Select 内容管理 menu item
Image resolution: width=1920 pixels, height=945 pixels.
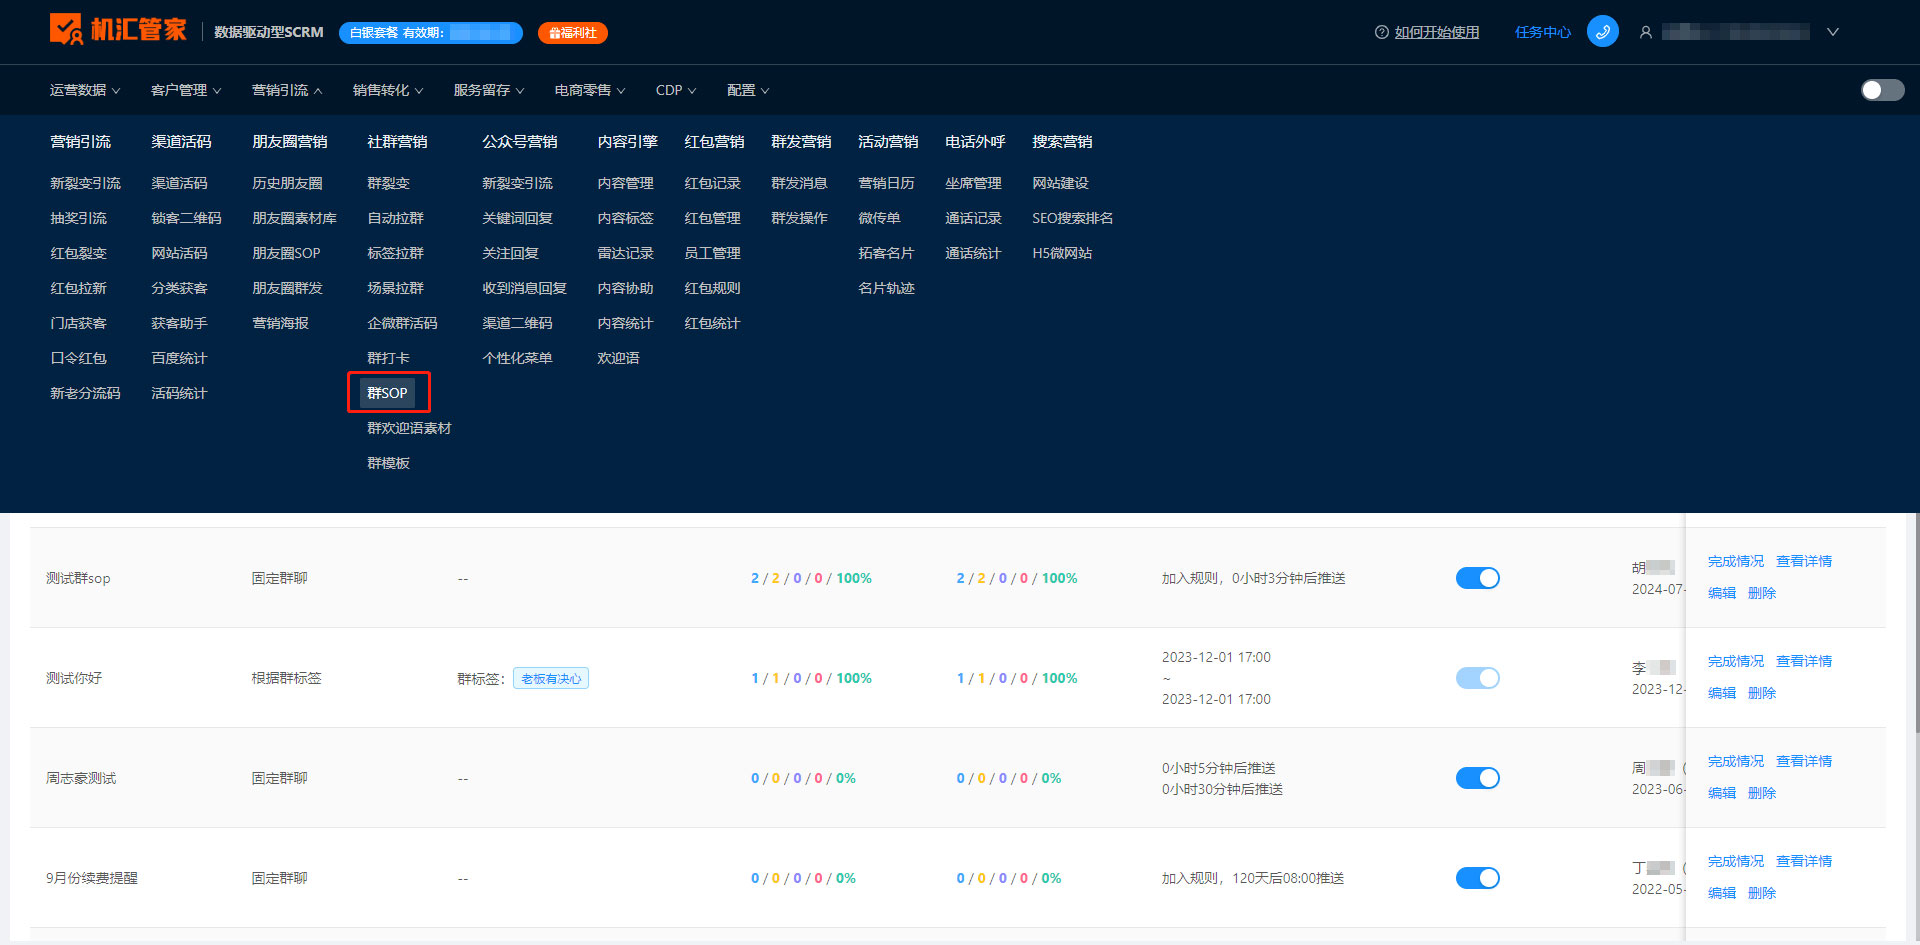click(x=626, y=183)
